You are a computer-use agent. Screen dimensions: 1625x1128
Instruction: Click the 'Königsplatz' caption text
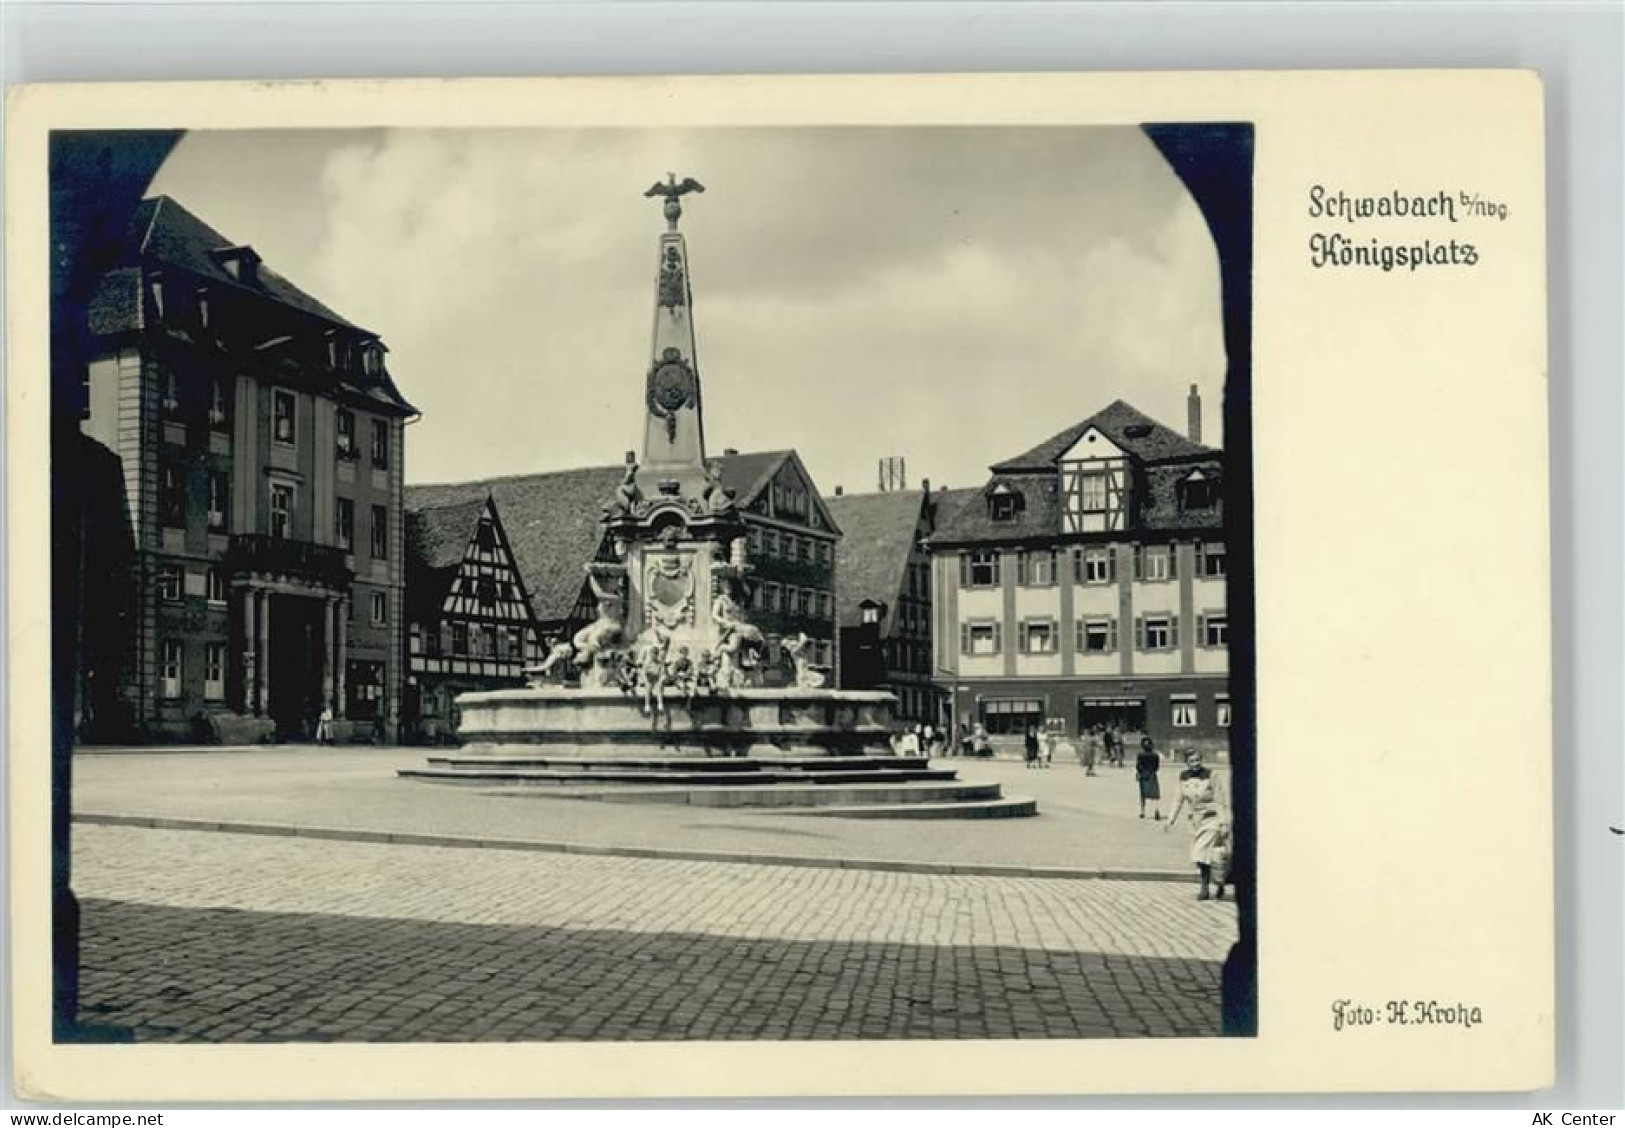[x=1393, y=252]
